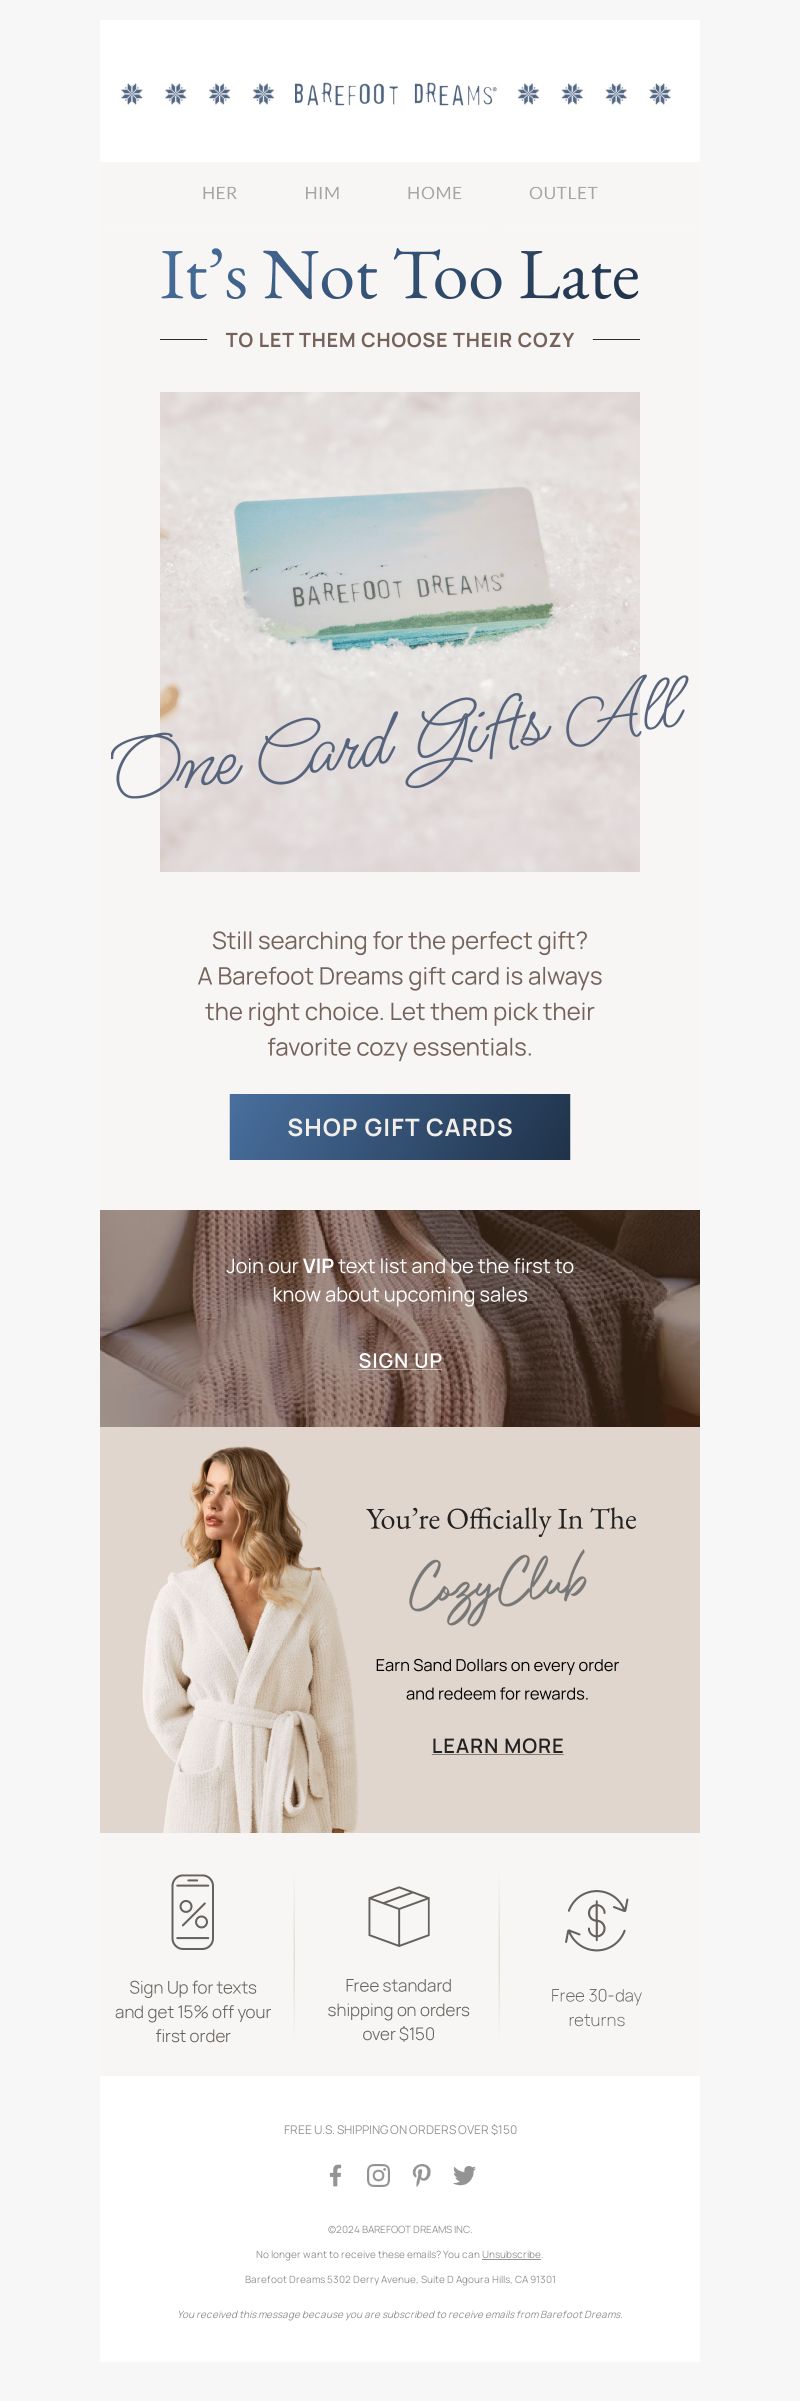
Task: Click the dollar returns icon
Action: click(596, 1920)
